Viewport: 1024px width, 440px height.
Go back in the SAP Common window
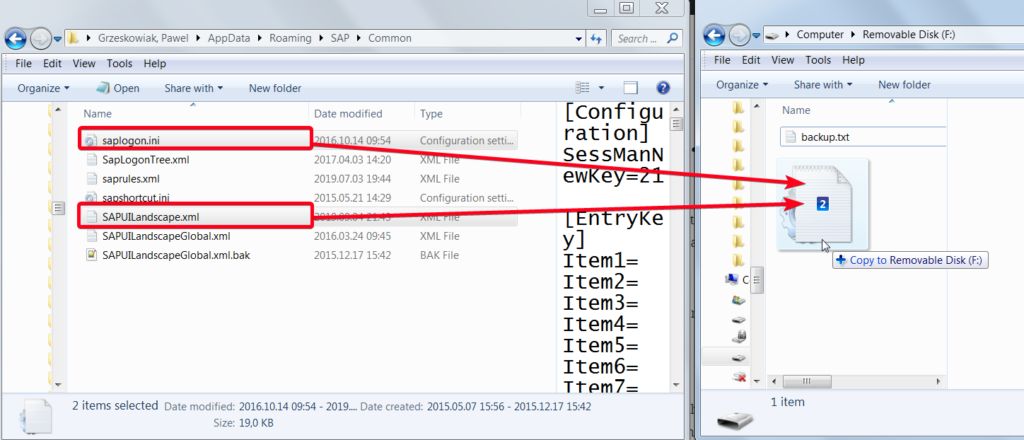tap(16, 38)
